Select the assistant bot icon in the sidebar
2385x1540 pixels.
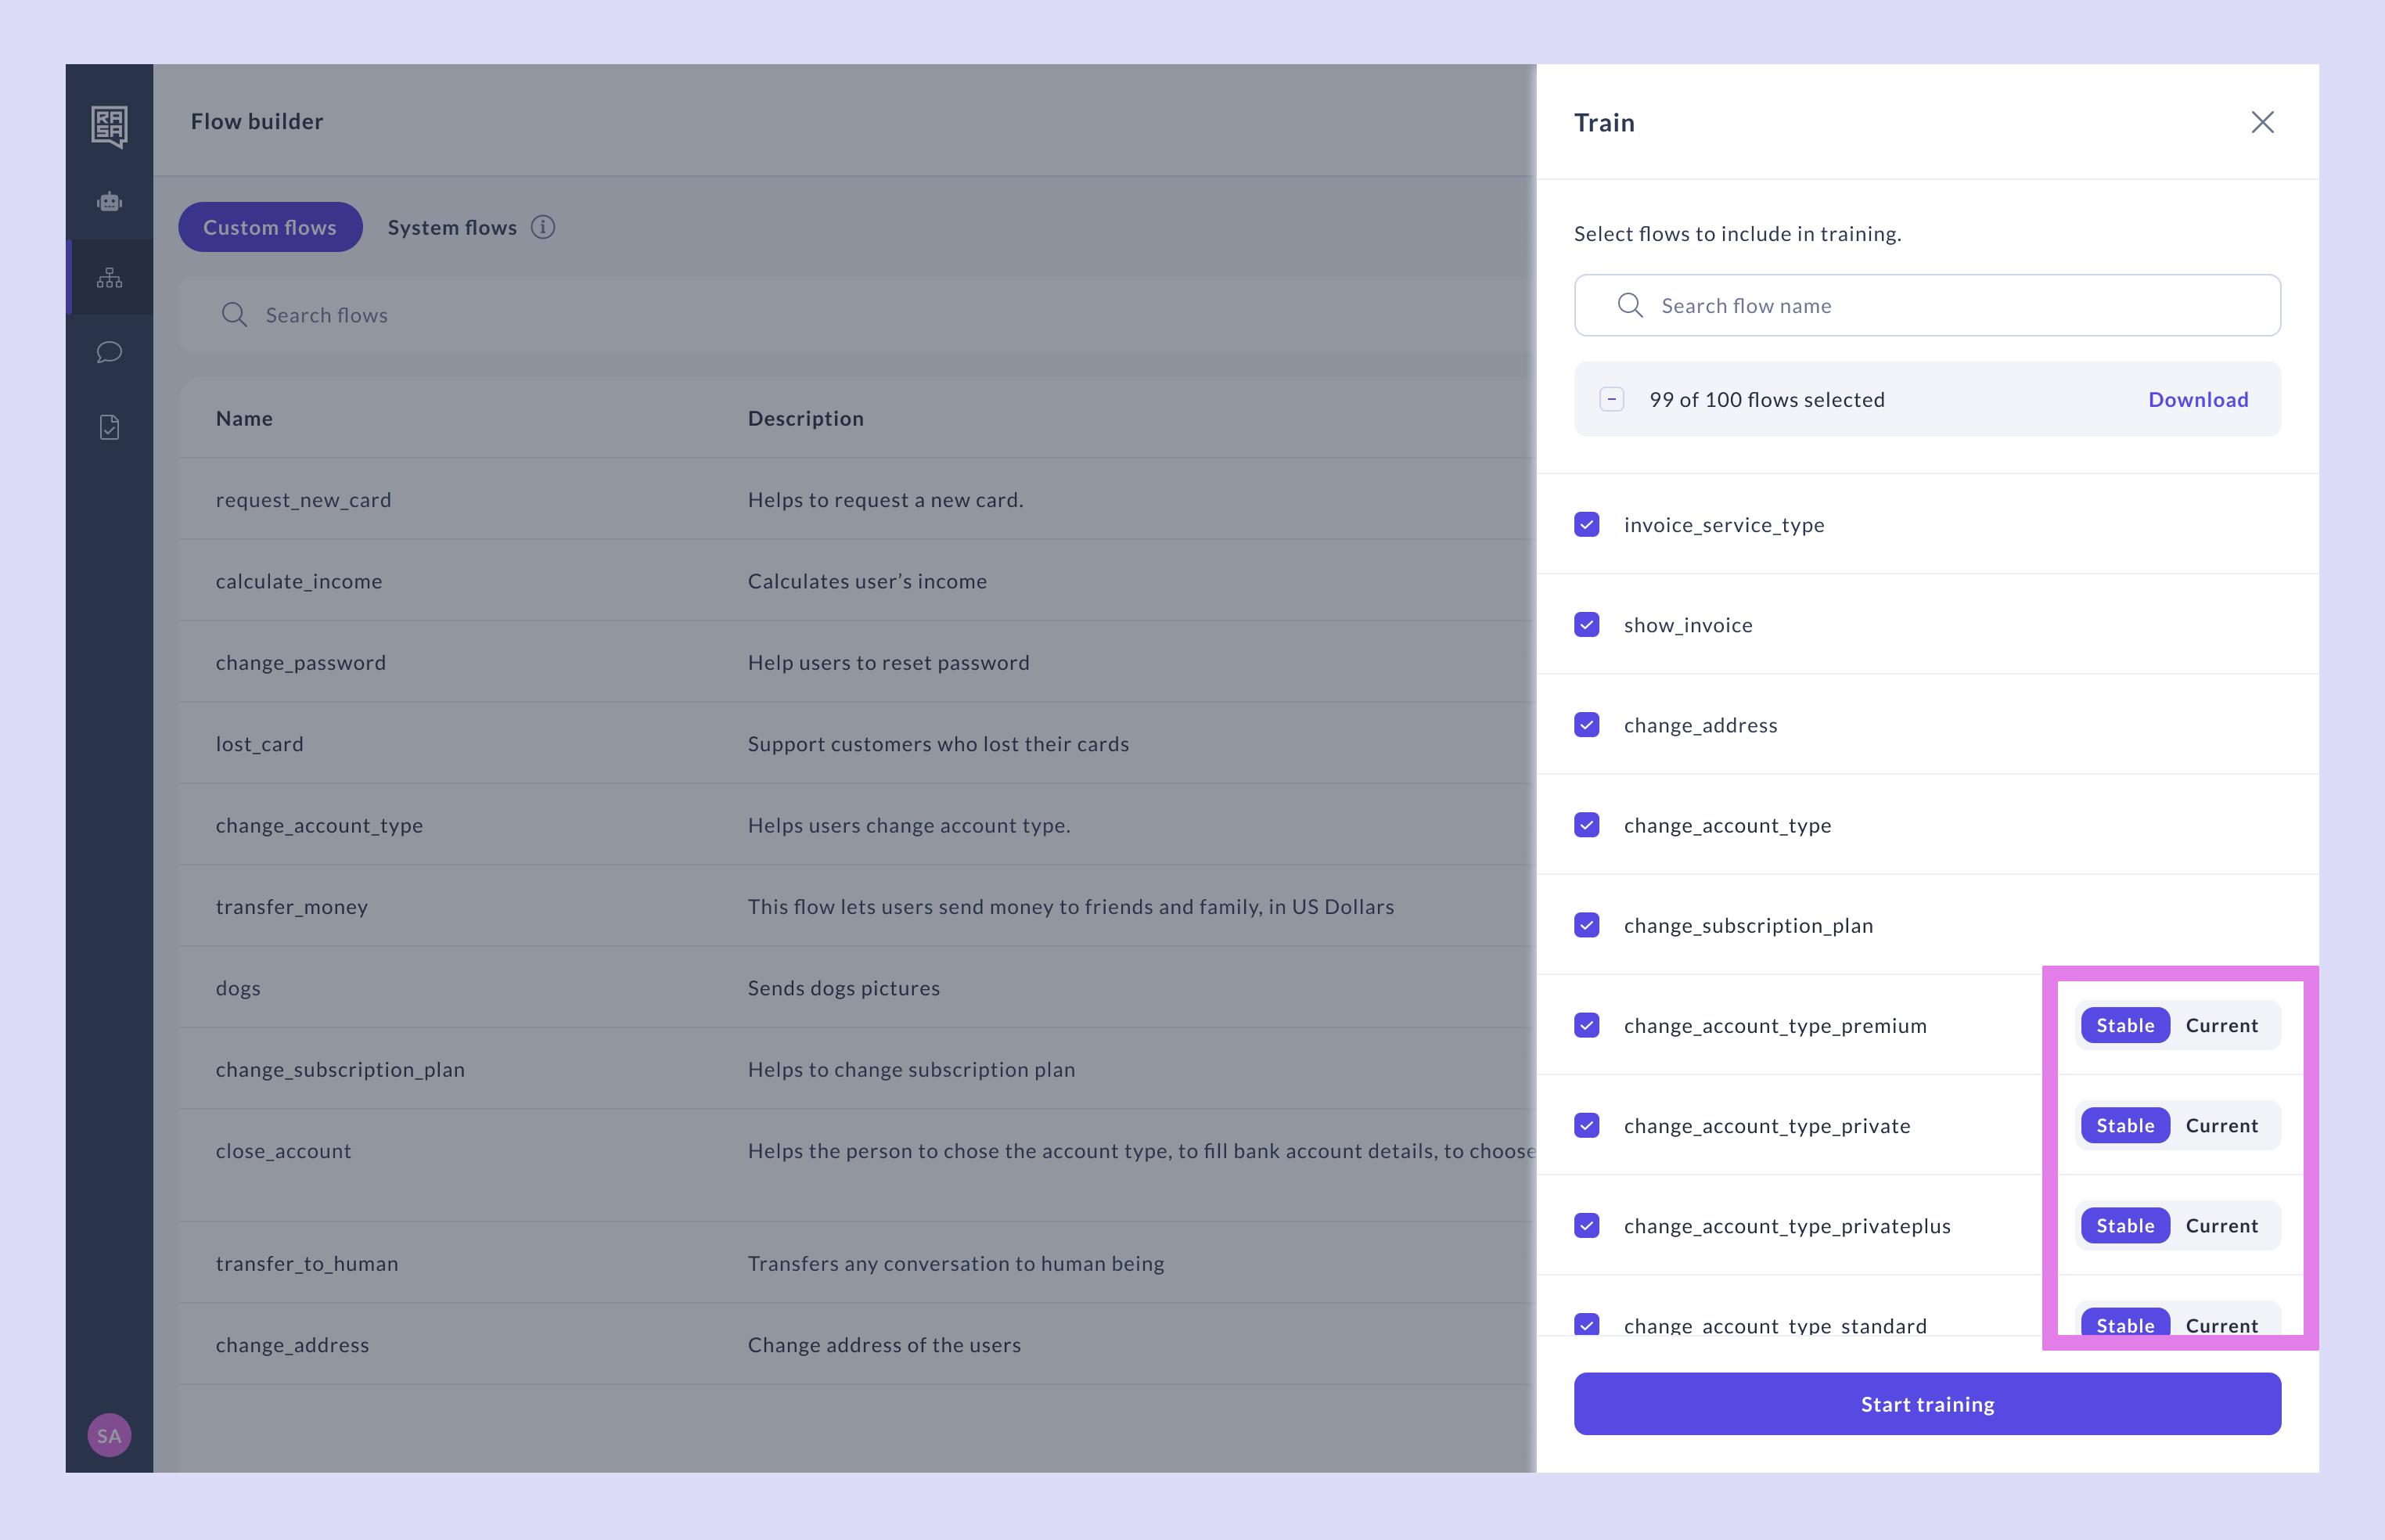109,202
